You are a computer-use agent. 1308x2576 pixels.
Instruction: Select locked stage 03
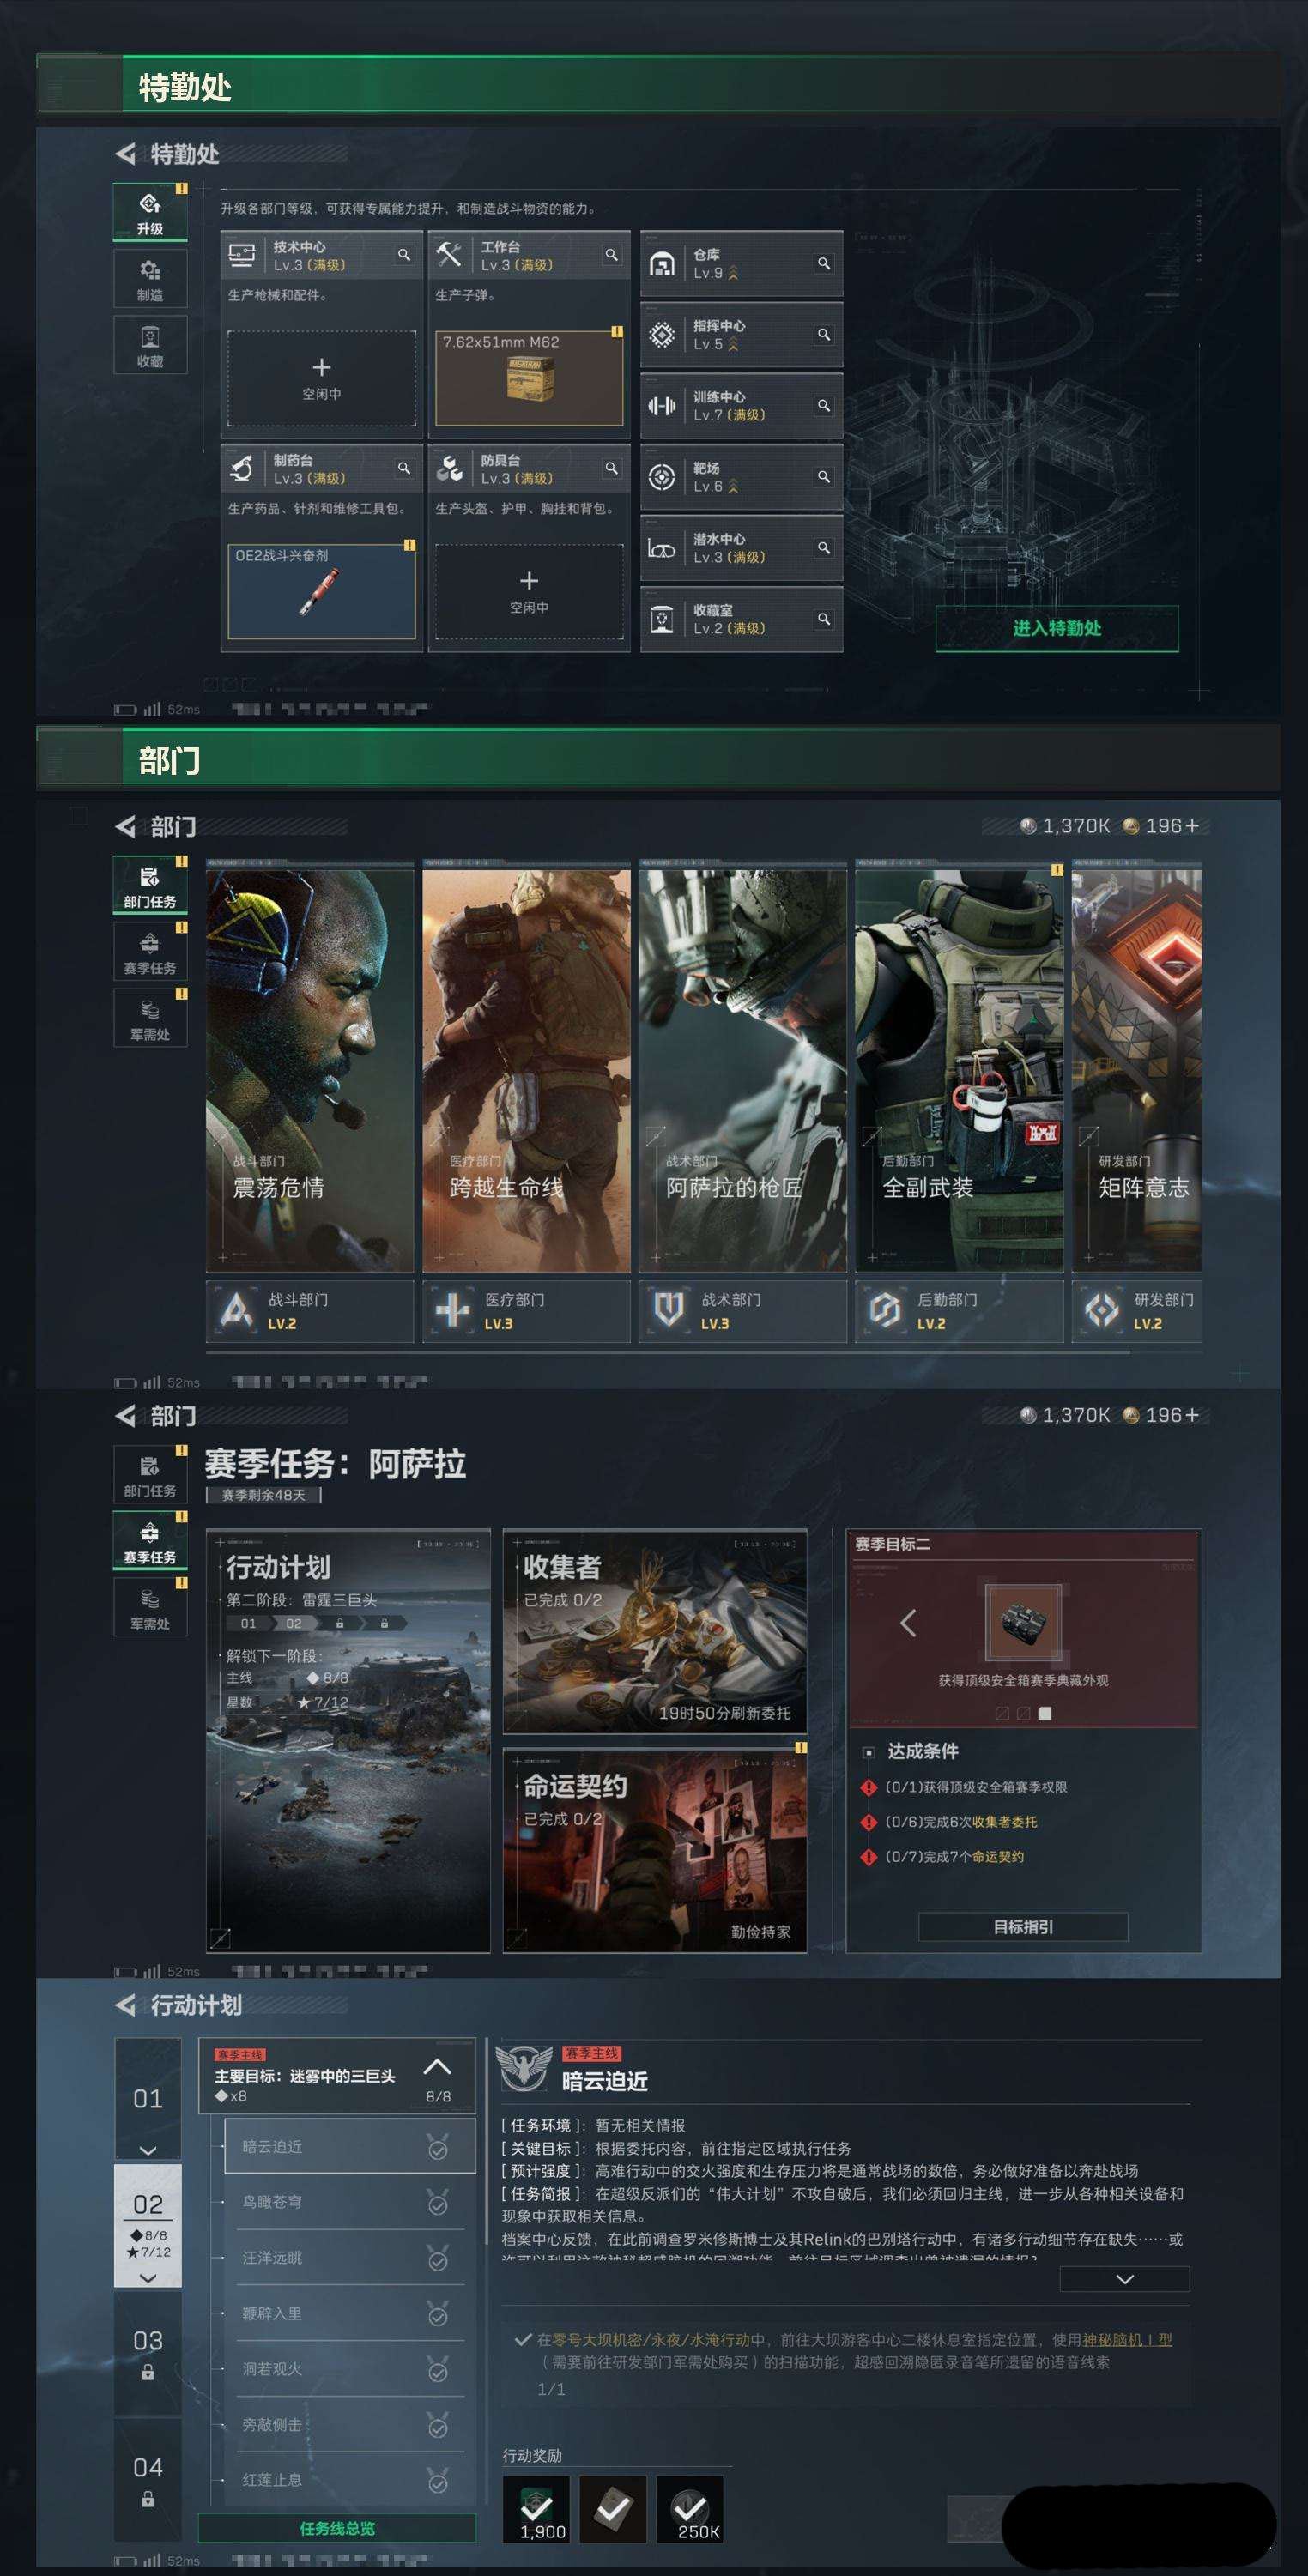[x=148, y=2353]
